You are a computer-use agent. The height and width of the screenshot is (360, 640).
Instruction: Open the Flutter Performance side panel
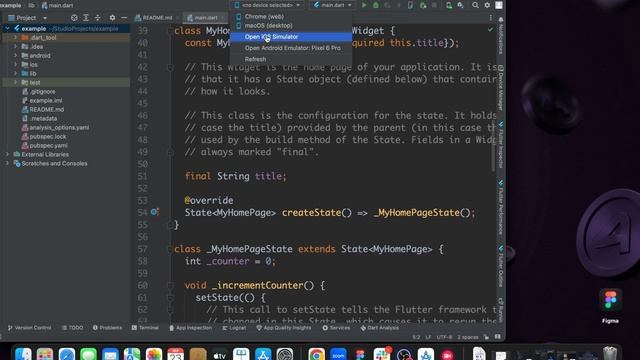tap(501, 207)
